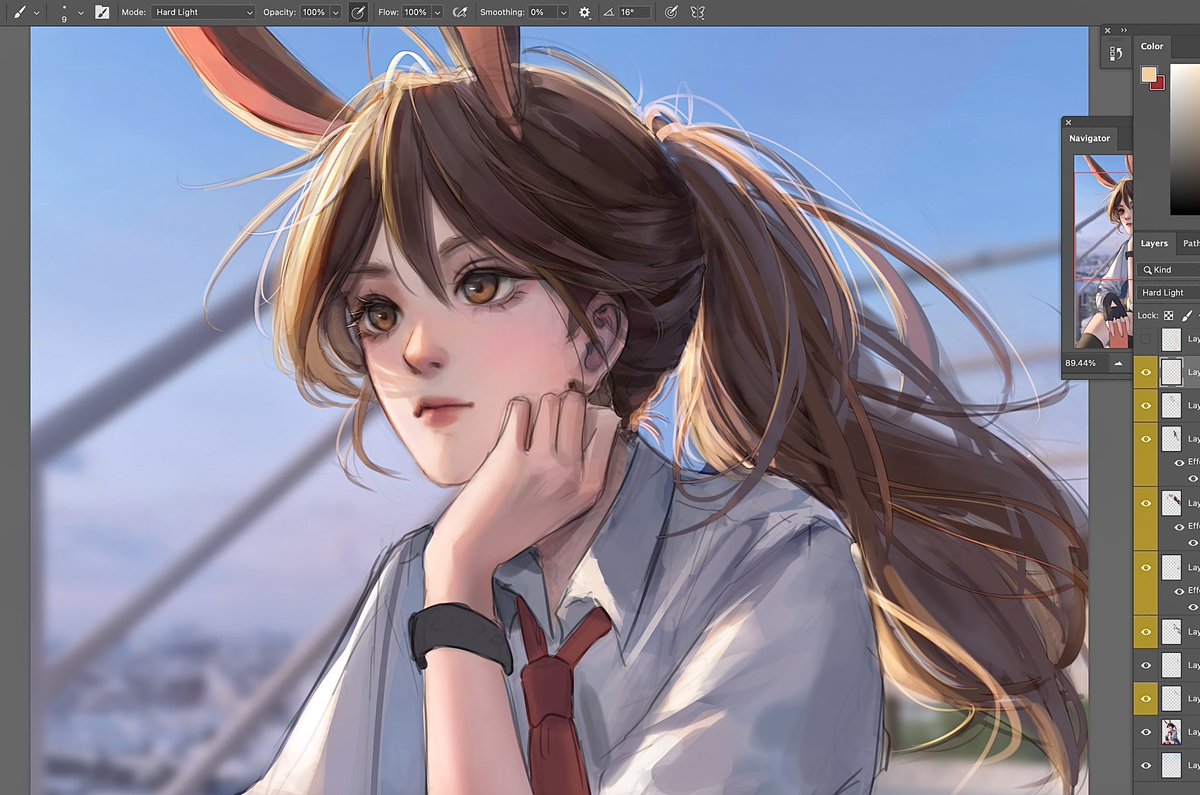
Task: Close the History icon panel group
Action: 1107,30
